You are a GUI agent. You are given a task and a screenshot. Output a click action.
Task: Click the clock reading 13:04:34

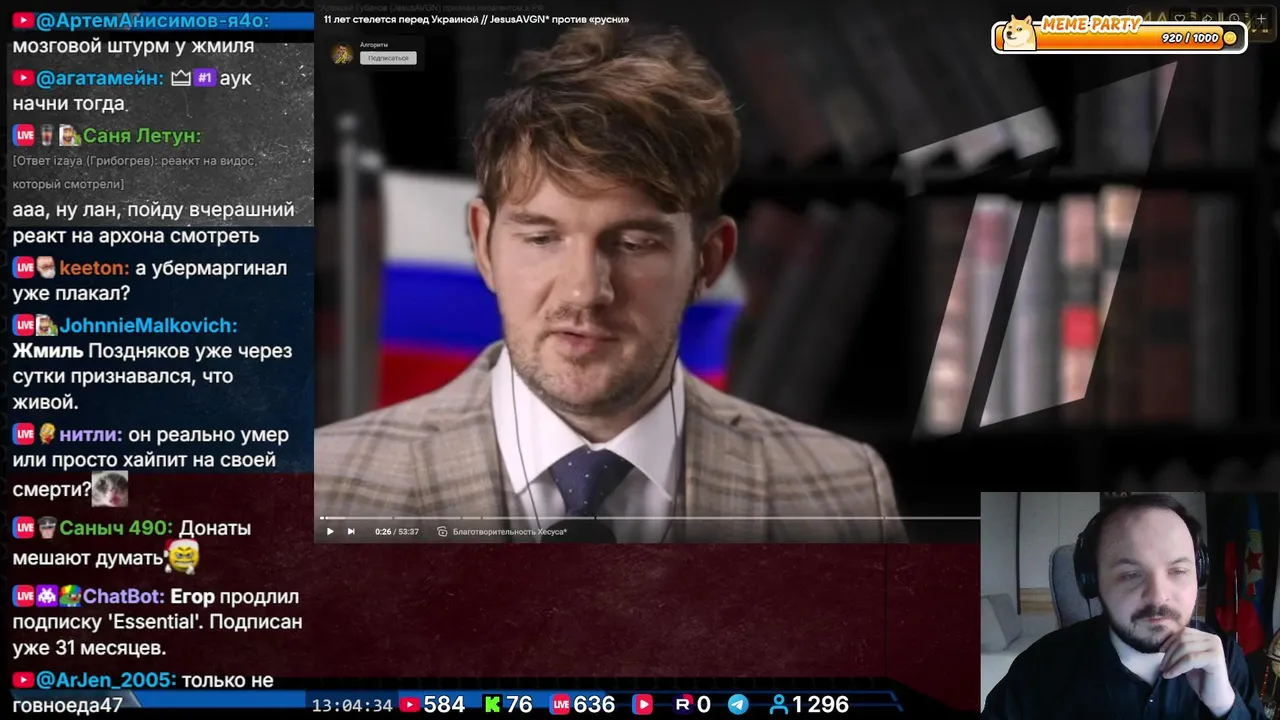[352, 705]
